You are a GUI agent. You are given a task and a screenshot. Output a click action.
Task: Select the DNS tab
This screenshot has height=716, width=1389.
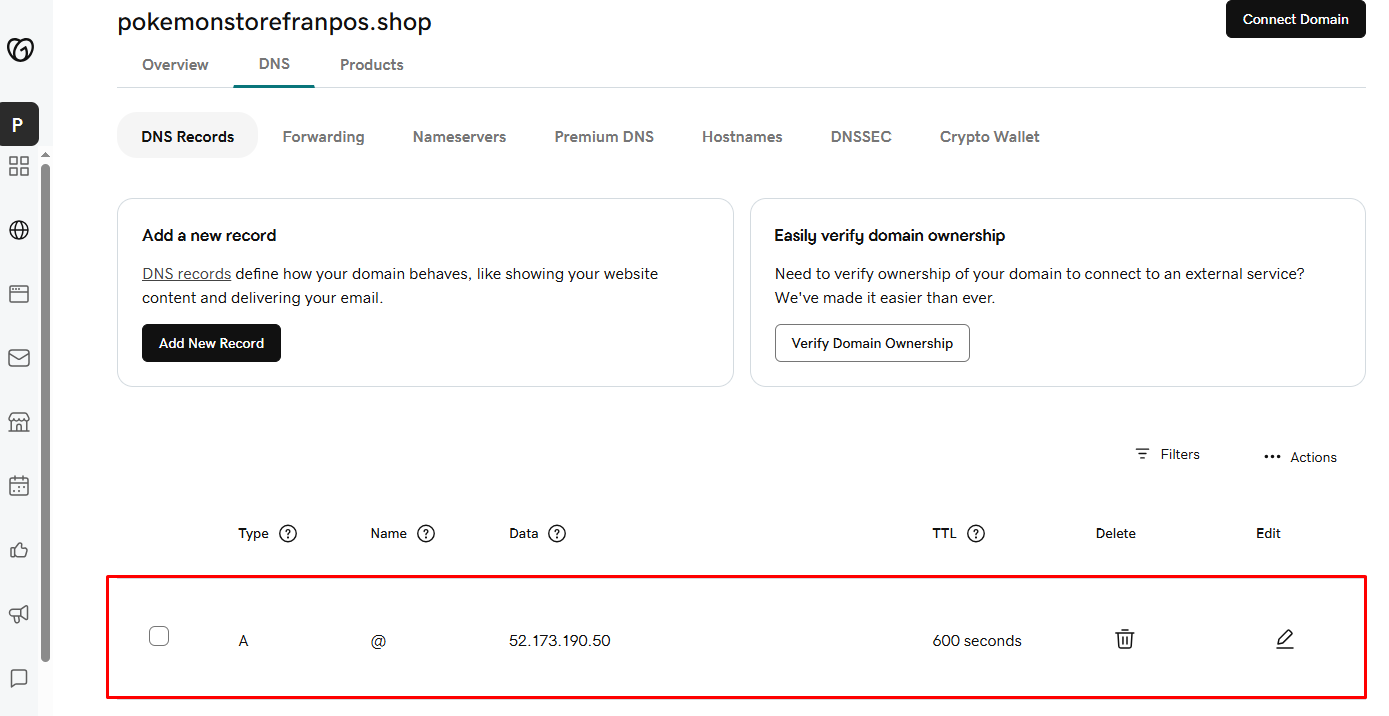click(x=274, y=63)
